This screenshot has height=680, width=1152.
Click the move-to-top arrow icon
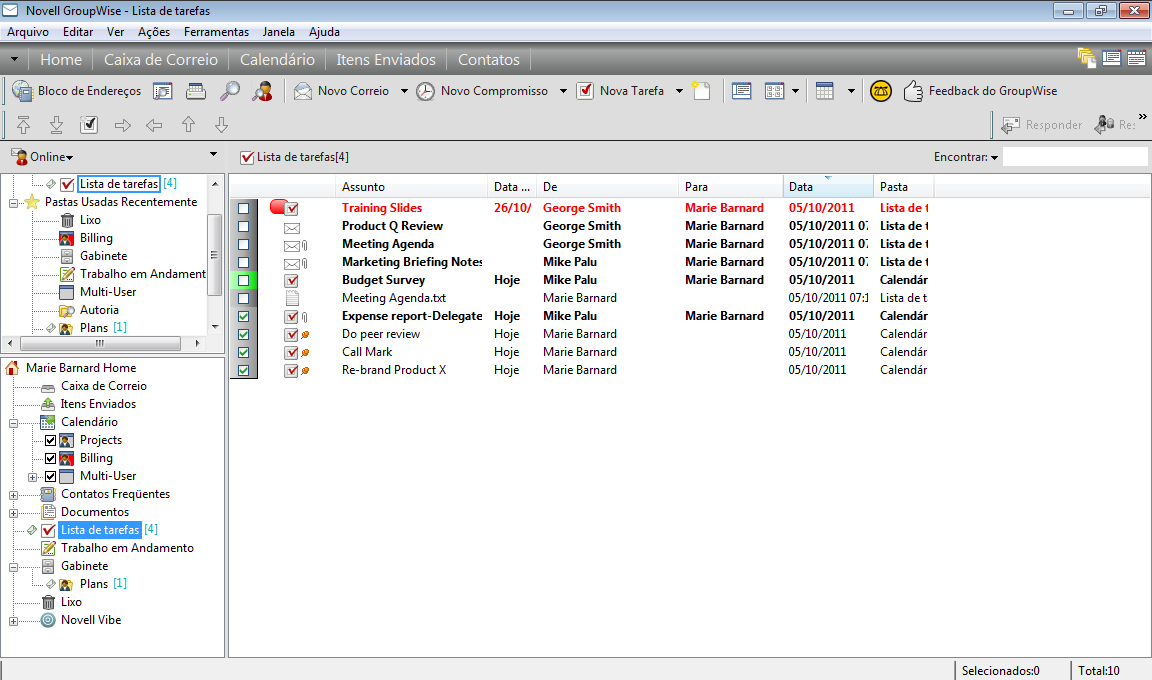24,125
